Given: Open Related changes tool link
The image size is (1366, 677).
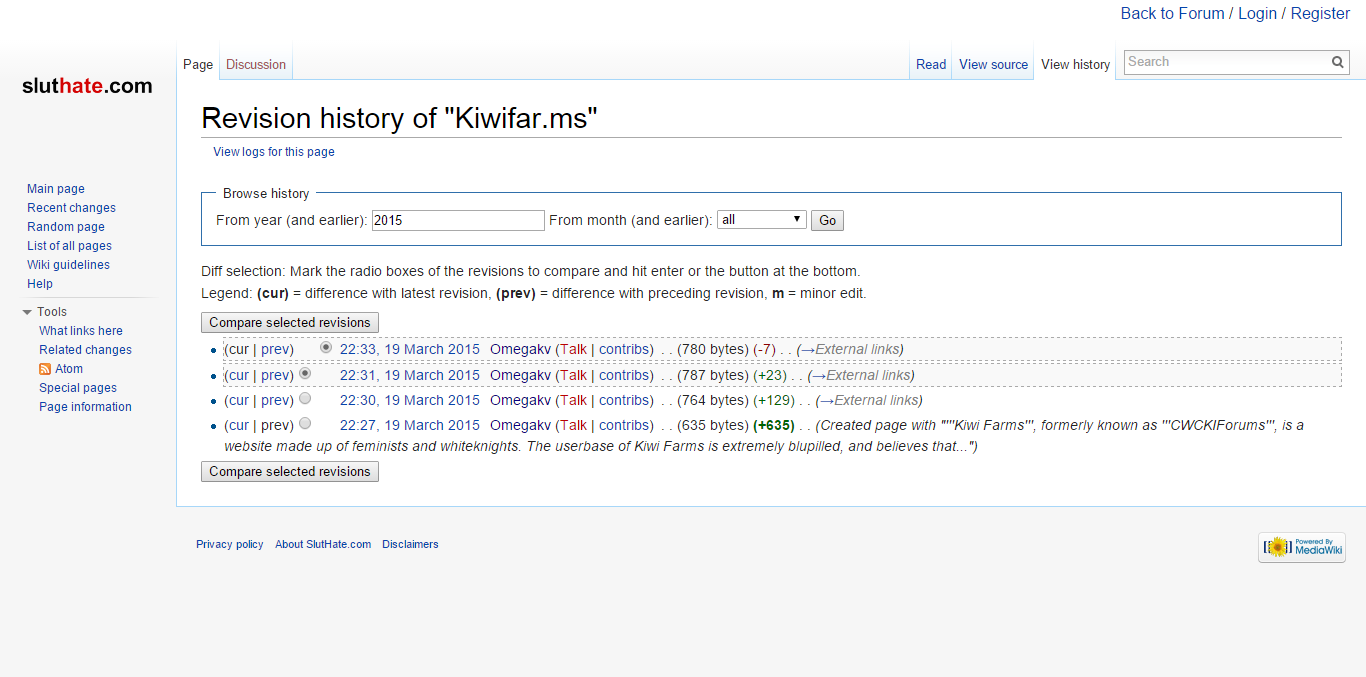Looking at the screenshot, I should 85,350.
